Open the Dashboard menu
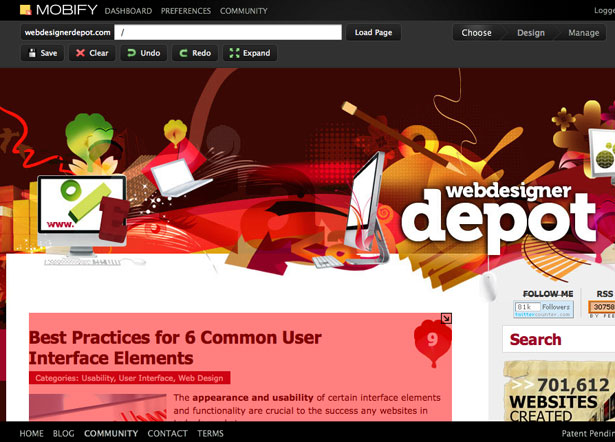Image resolution: width=615 pixels, height=442 pixels. pyautogui.click(x=128, y=11)
